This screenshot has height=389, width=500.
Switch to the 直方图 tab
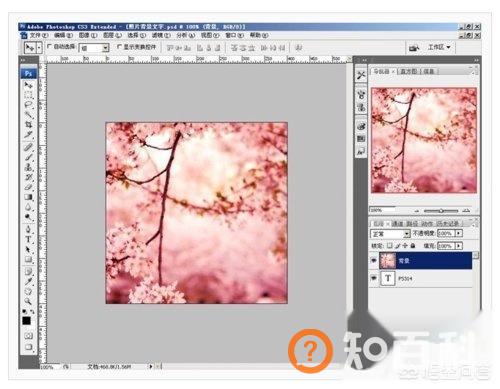[x=409, y=71]
